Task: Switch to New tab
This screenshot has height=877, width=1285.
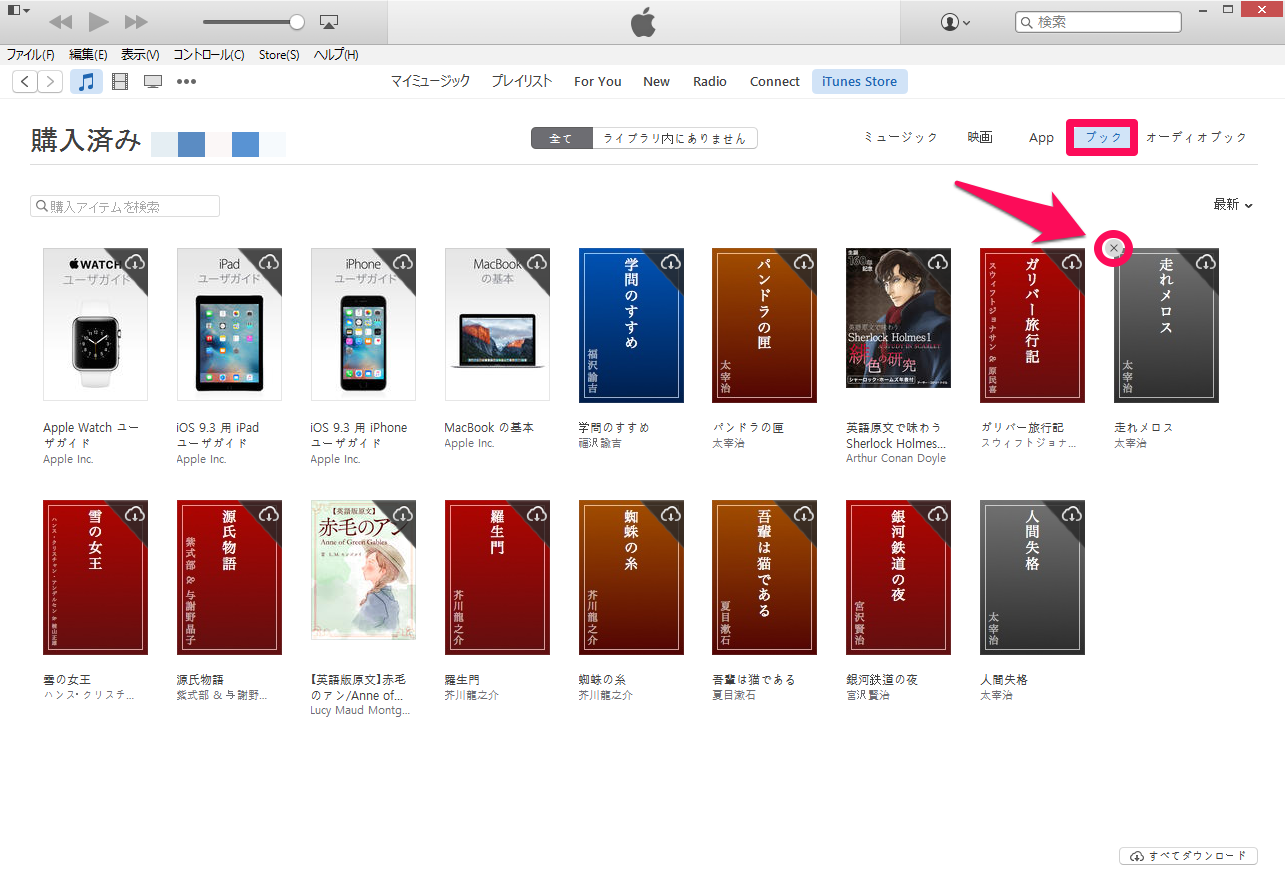Action: click(x=657, y=82)
